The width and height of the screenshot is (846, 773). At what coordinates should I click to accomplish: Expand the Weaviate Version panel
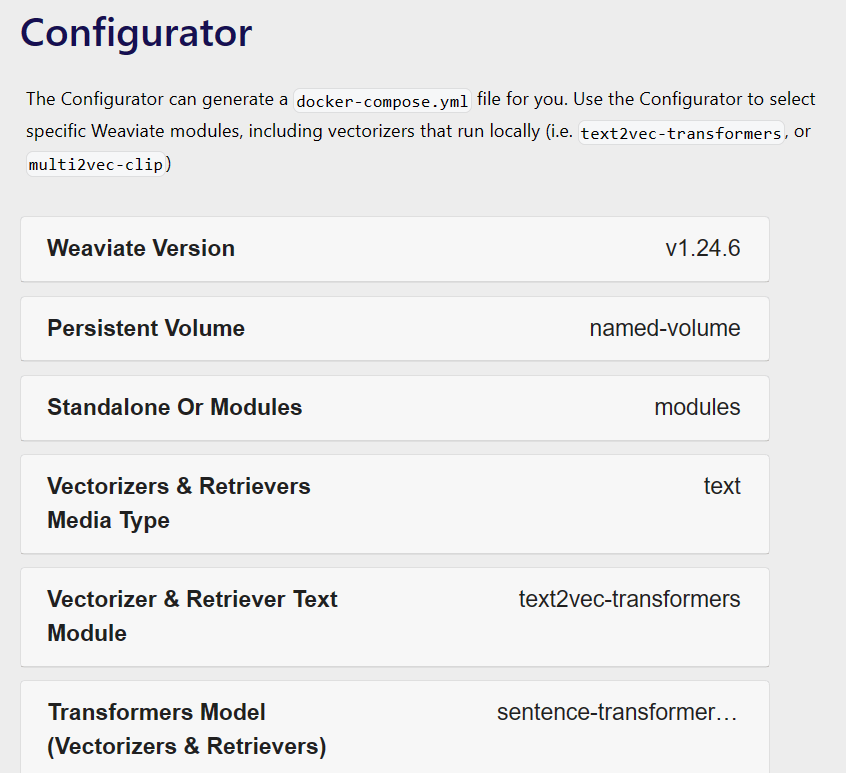click(x=394, y=248)
